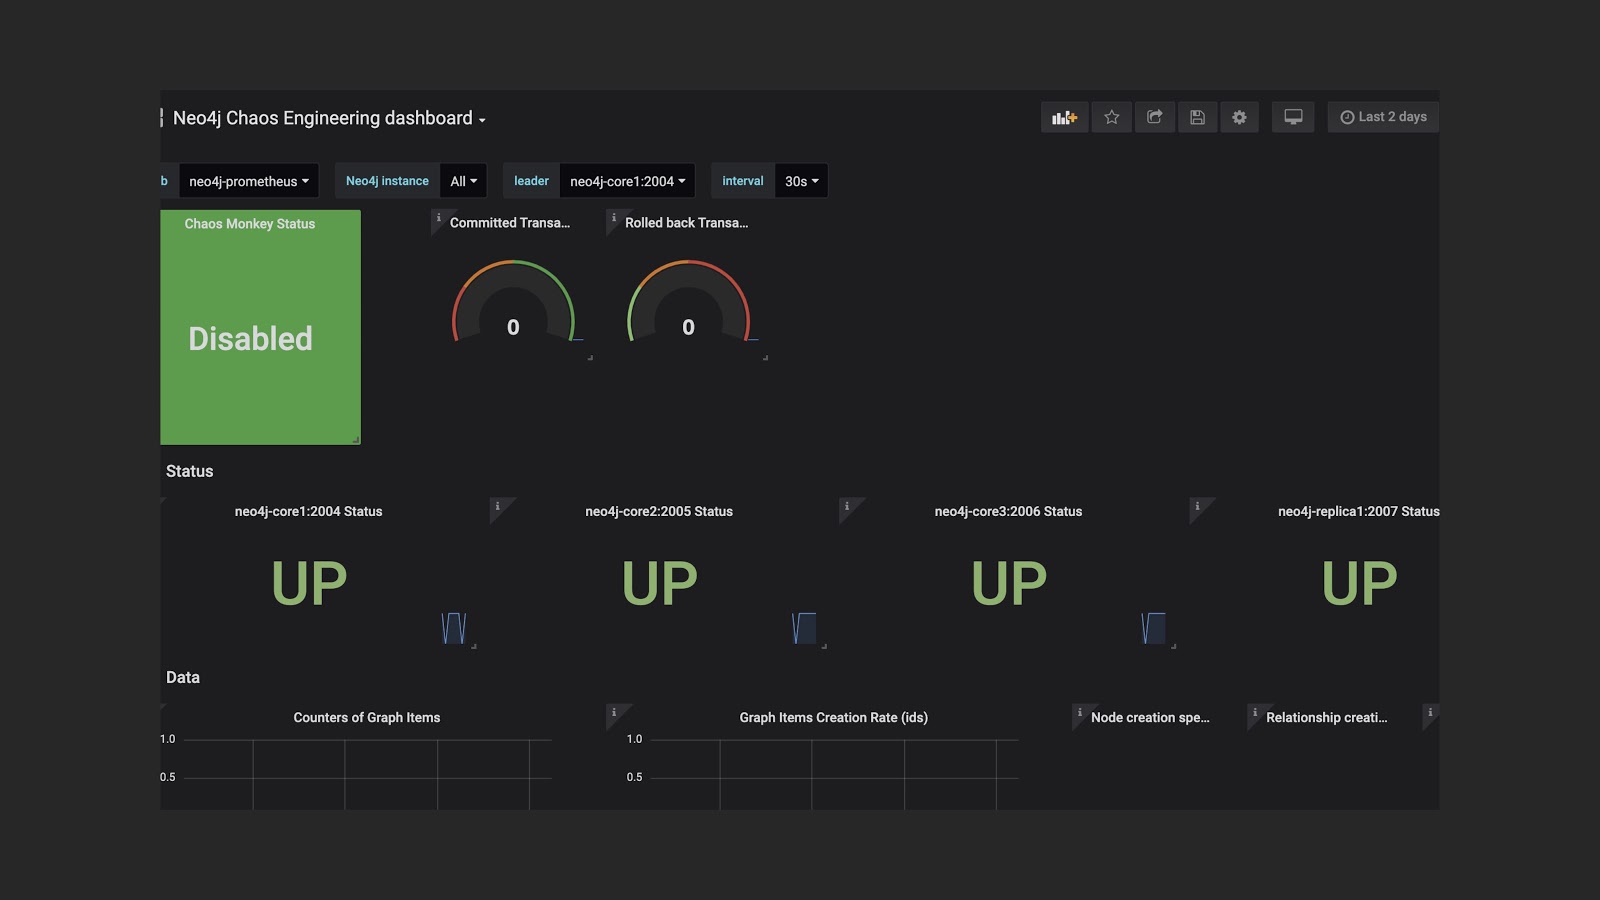This screenshot has width=1600, height=900.
Task: Click the Add panel icon
Action: (x=1064, y=117)
